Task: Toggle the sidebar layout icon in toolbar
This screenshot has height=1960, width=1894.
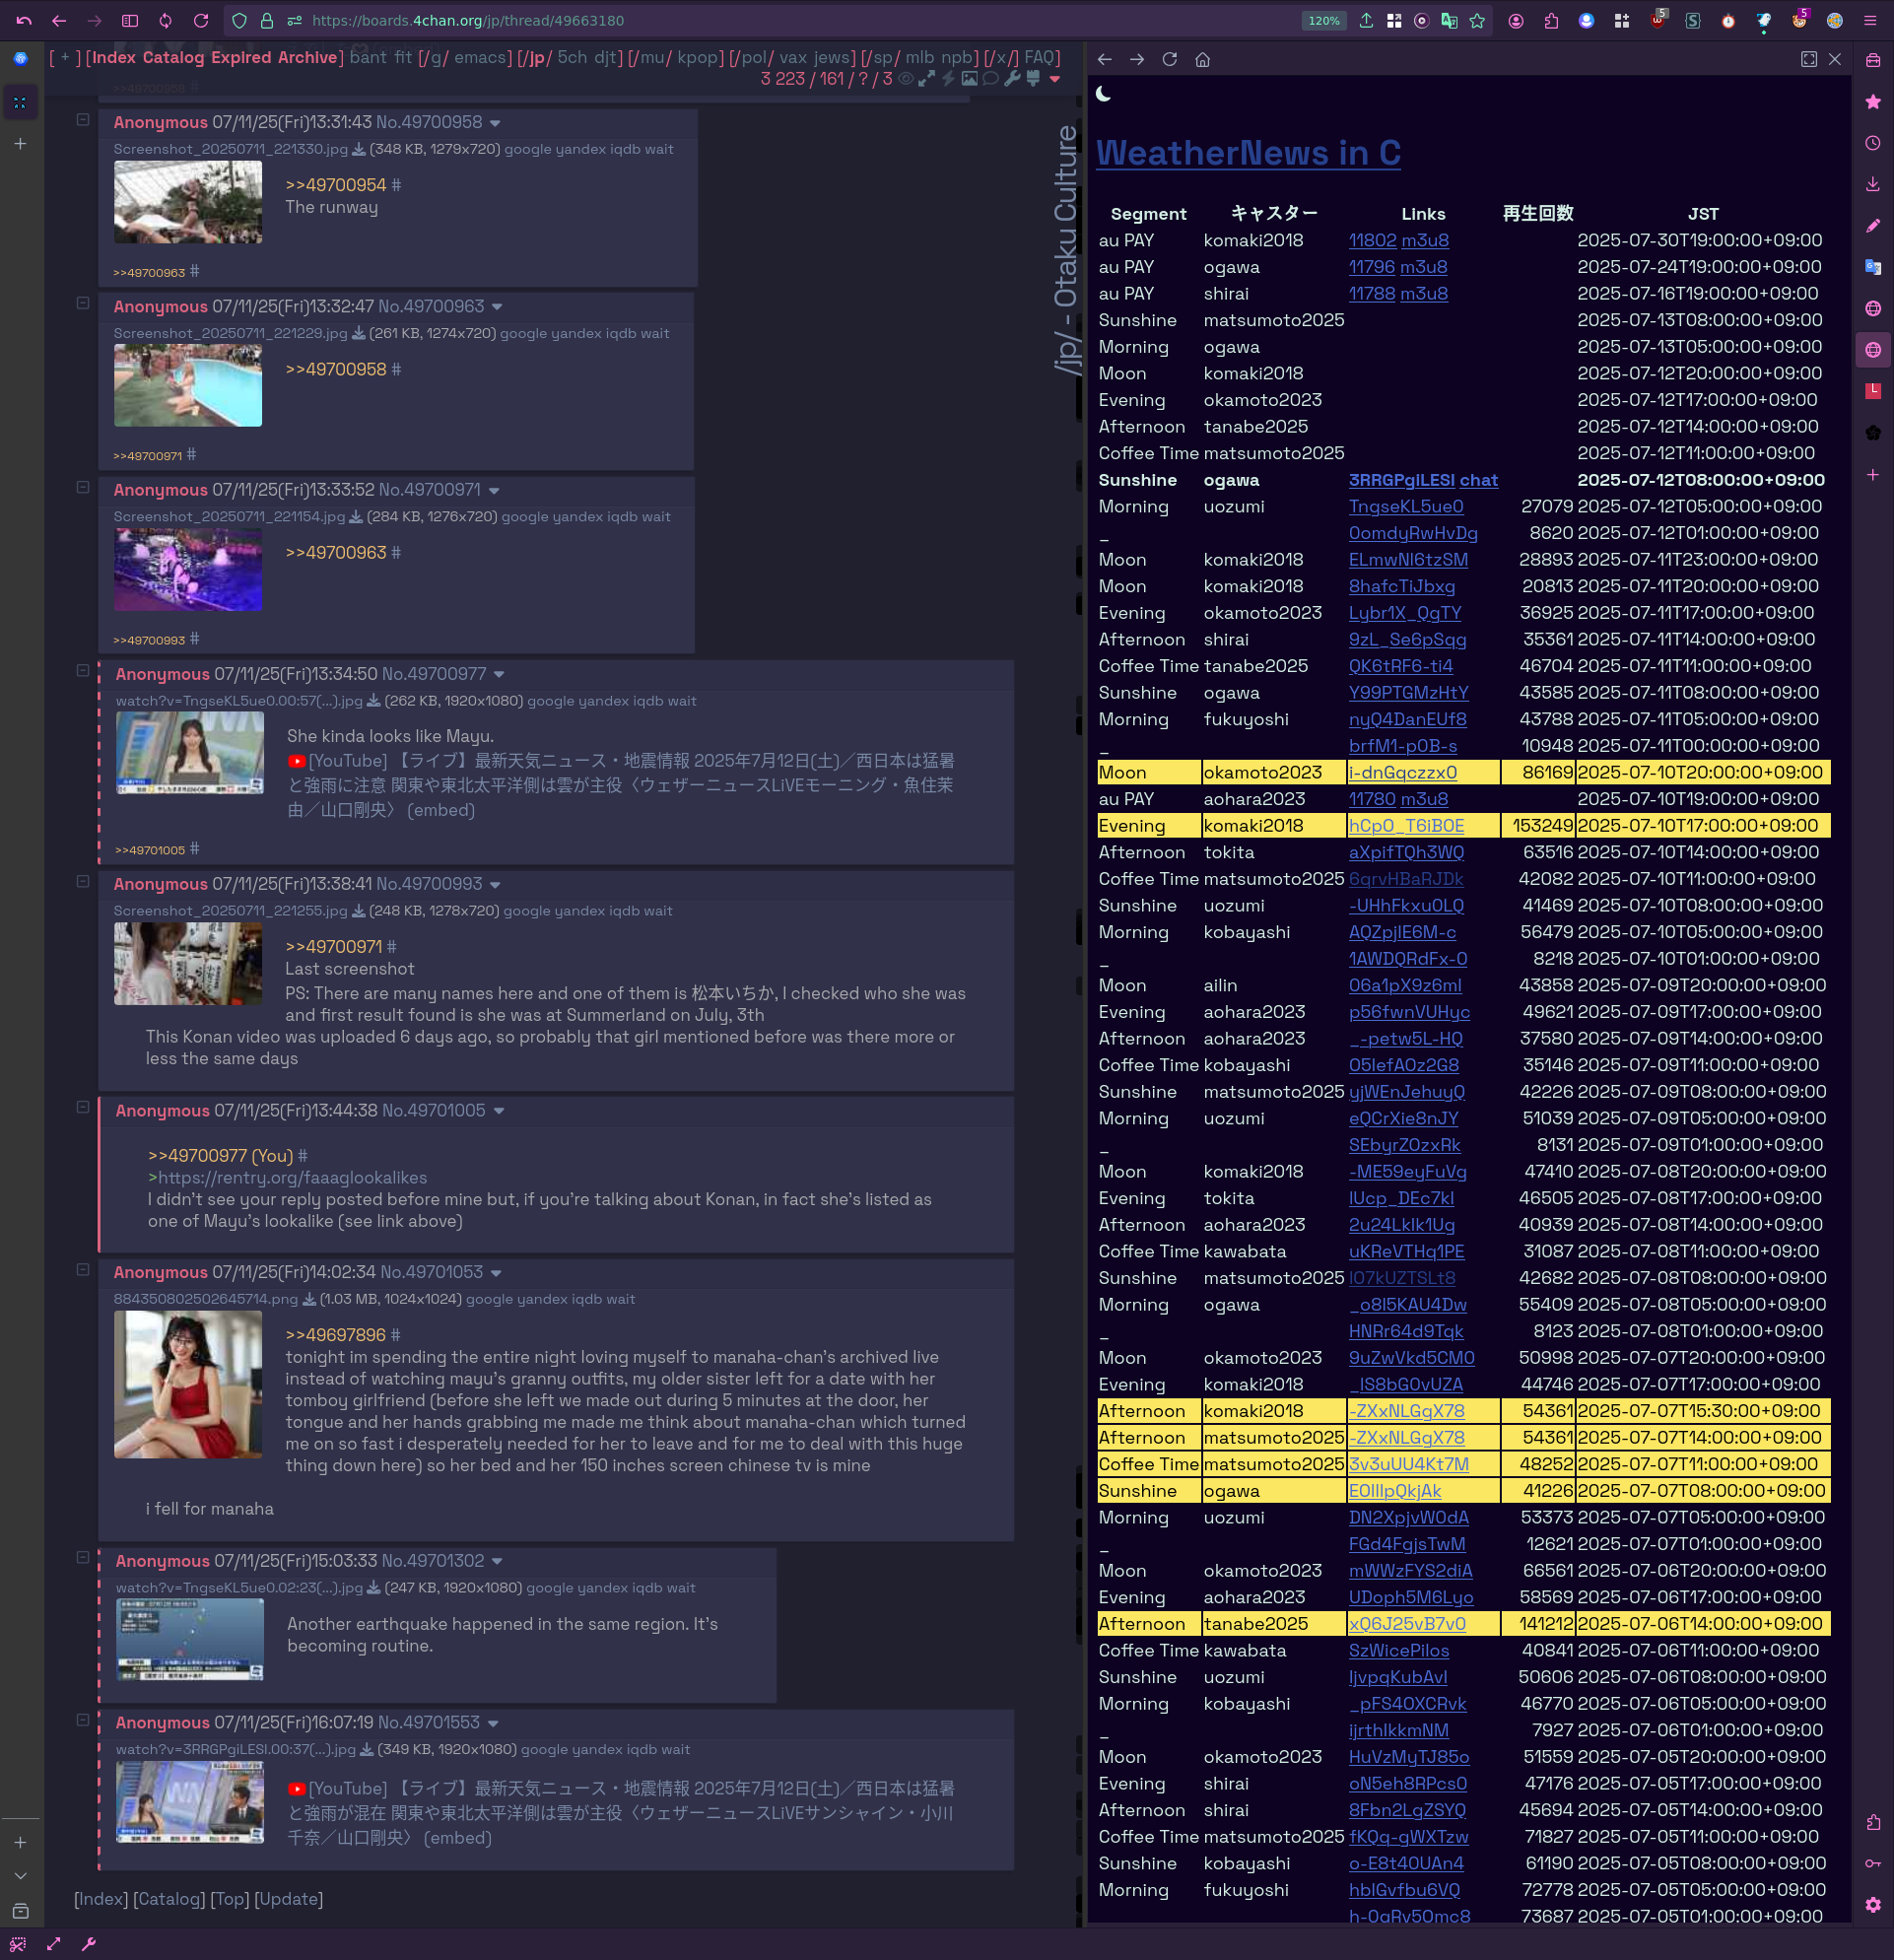Action: 130,20
